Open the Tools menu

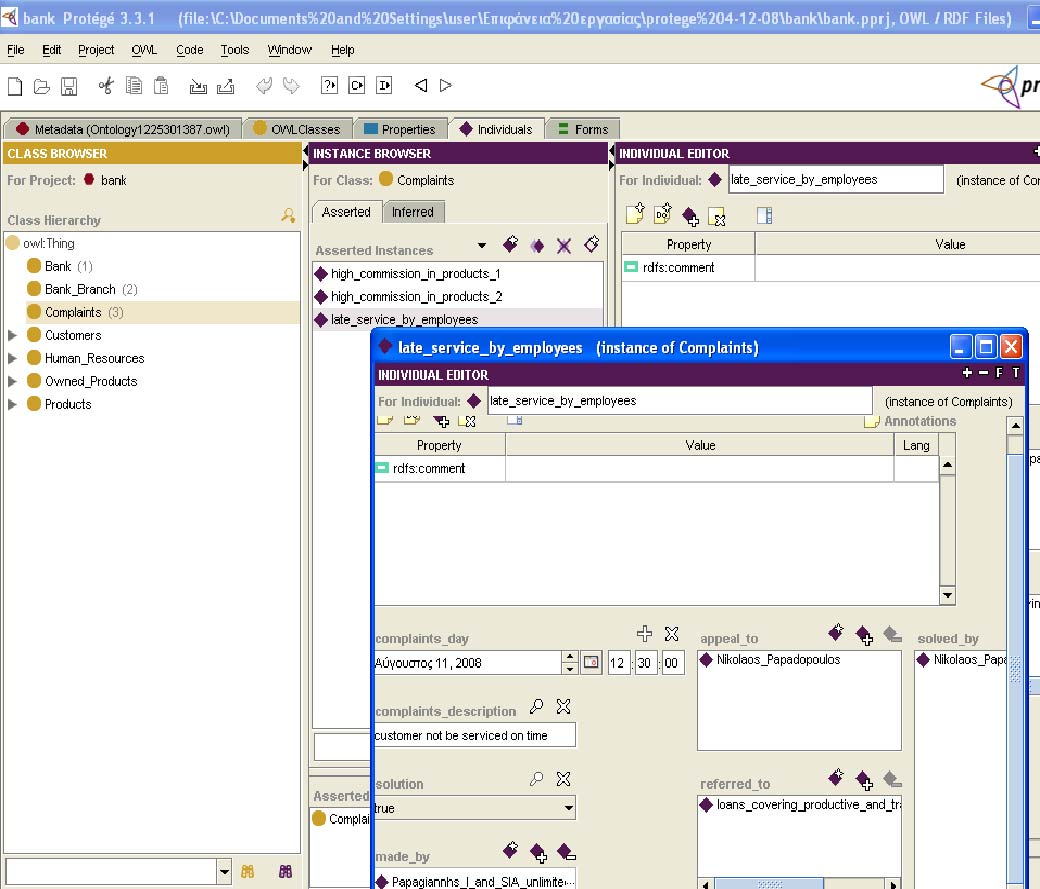click(x=235, y=50)
